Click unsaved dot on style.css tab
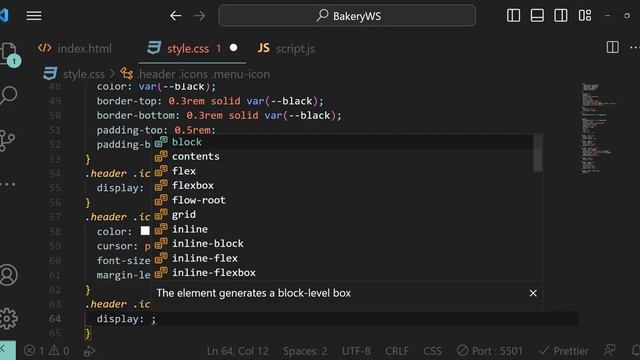 [233, 48]
